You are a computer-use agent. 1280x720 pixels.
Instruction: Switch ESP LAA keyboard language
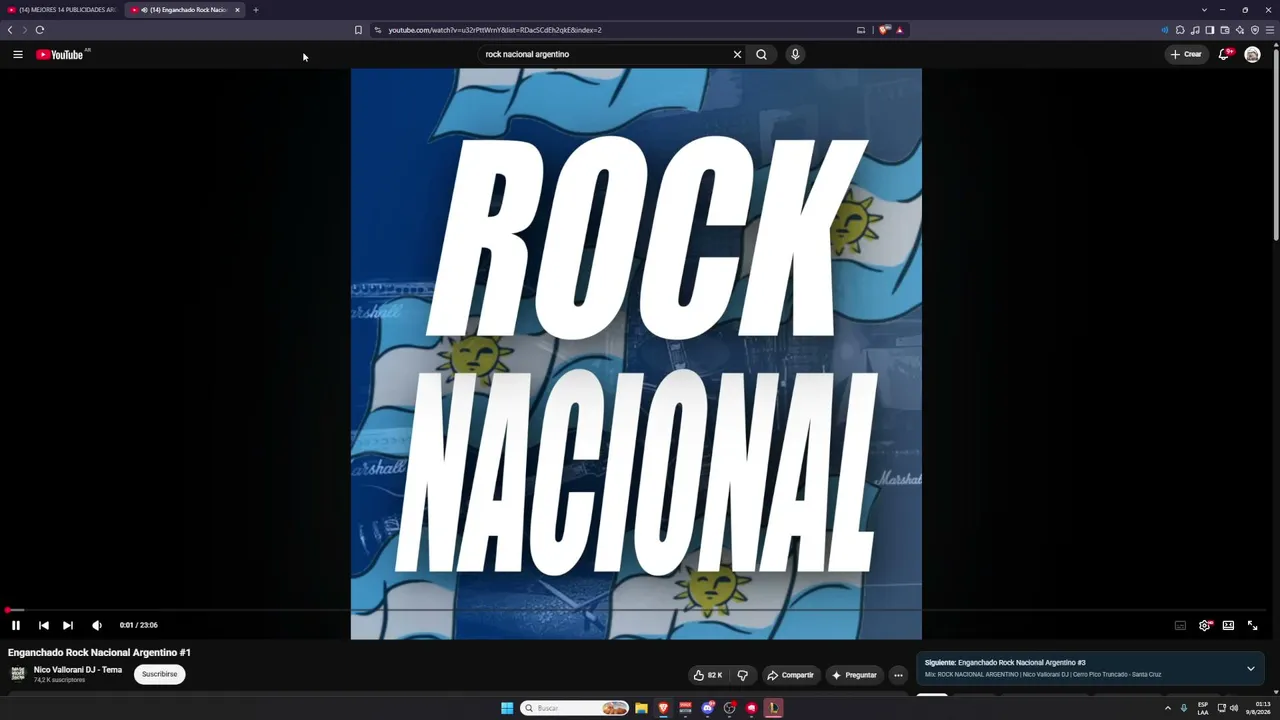[x=1203, y=708]
